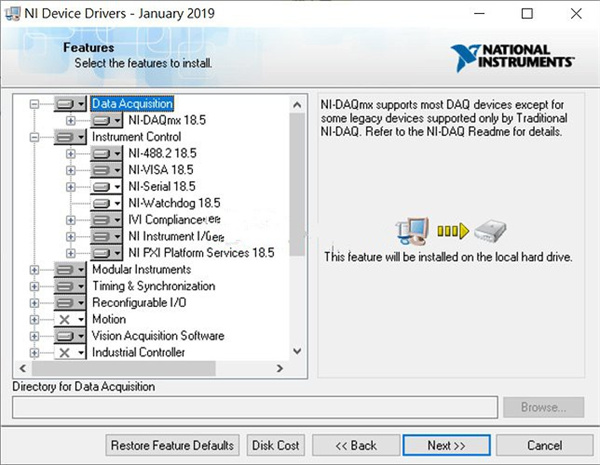Screen dimensions: 600x465
Task: Click the horizontal scrollbar left arrow
Action: (23, 368)
